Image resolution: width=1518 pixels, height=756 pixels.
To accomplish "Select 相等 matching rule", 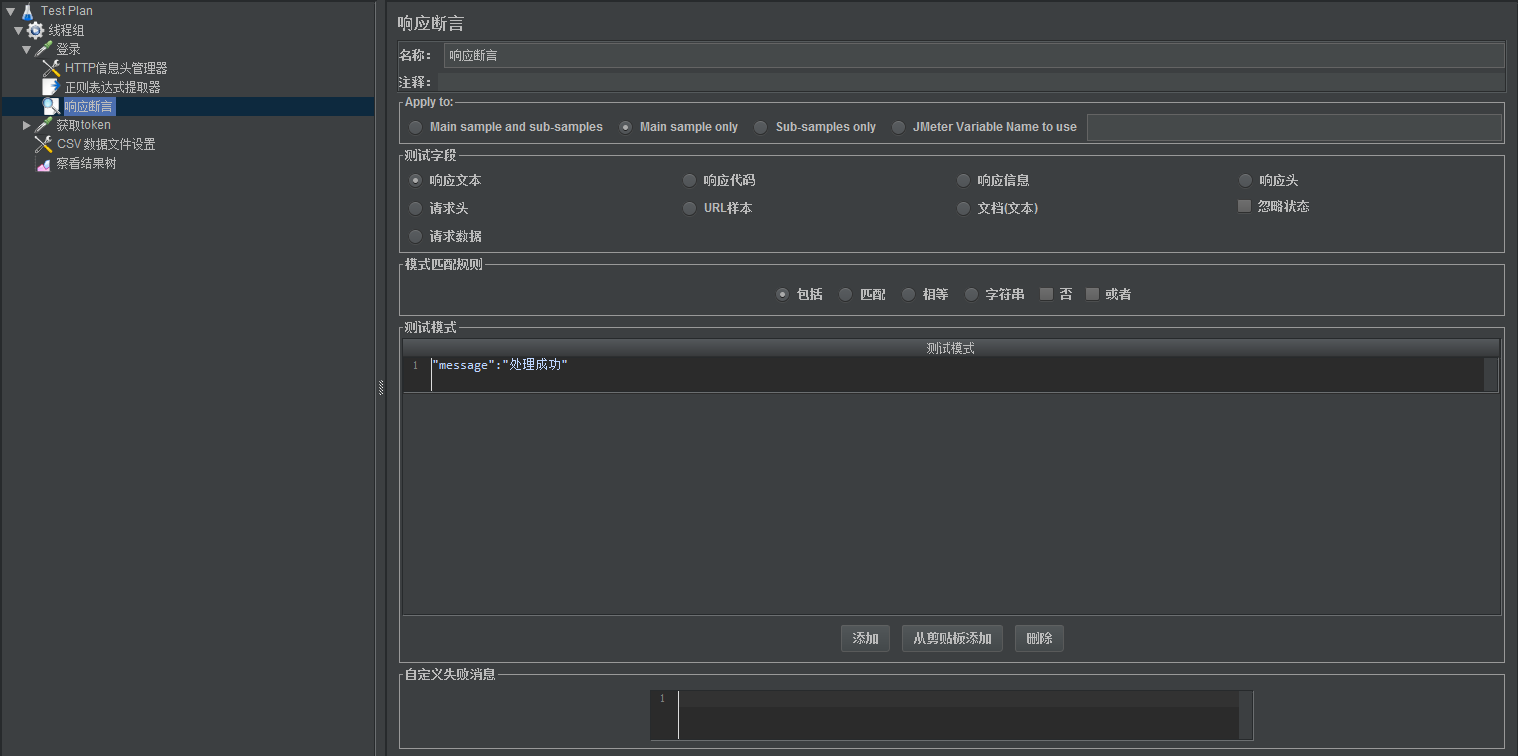I will point(925,294).
